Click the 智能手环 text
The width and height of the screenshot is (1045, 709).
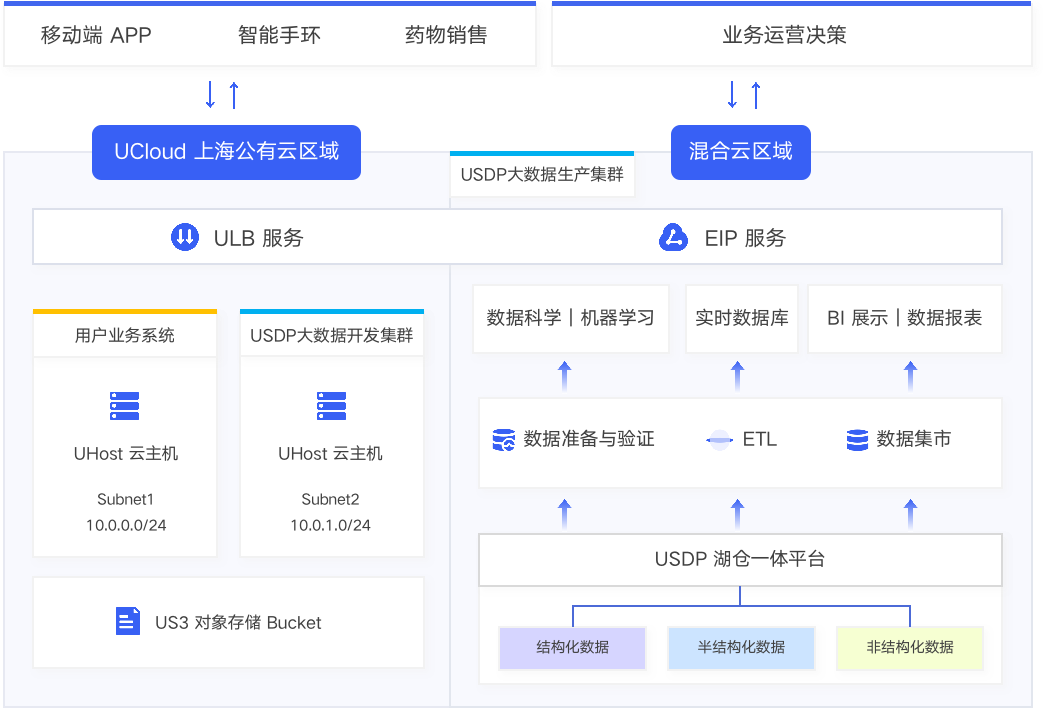(x=279, y=35)
